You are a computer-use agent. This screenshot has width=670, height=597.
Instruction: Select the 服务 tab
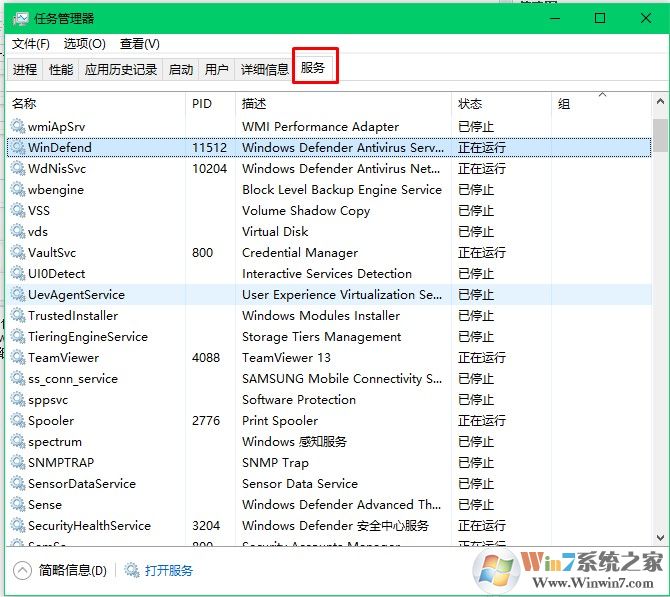point(315,67)
